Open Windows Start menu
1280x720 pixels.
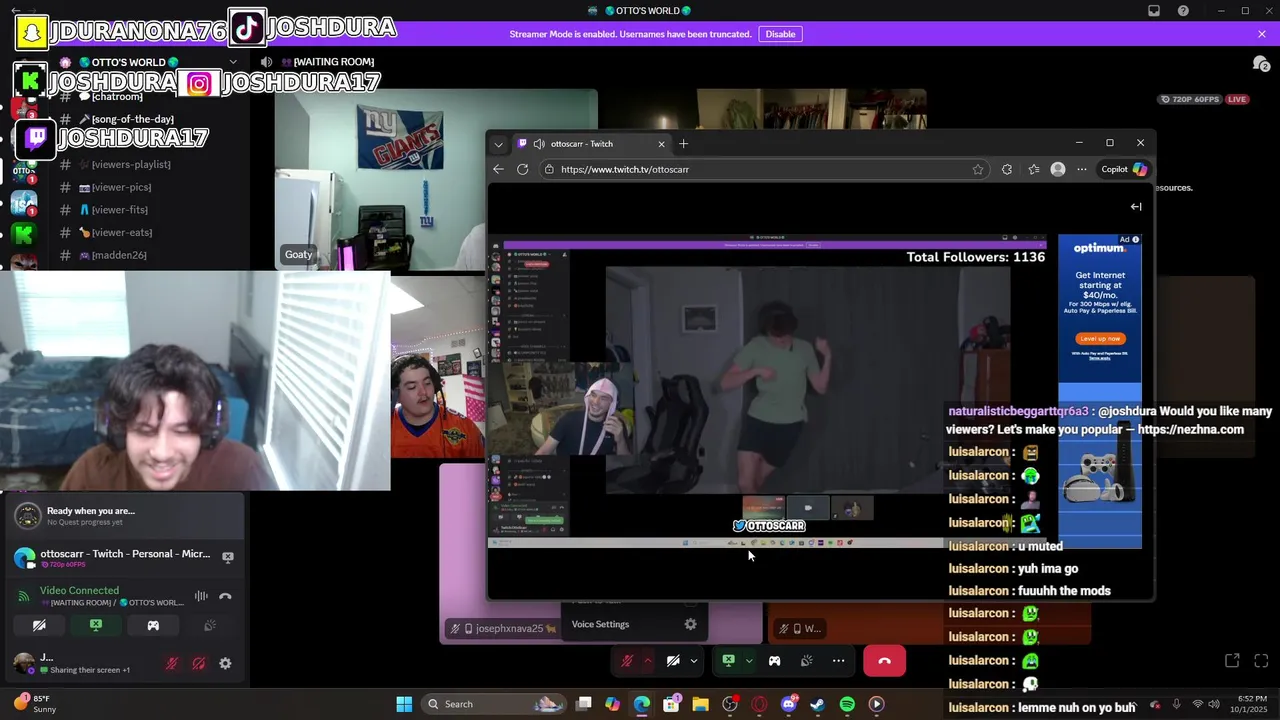404,704
